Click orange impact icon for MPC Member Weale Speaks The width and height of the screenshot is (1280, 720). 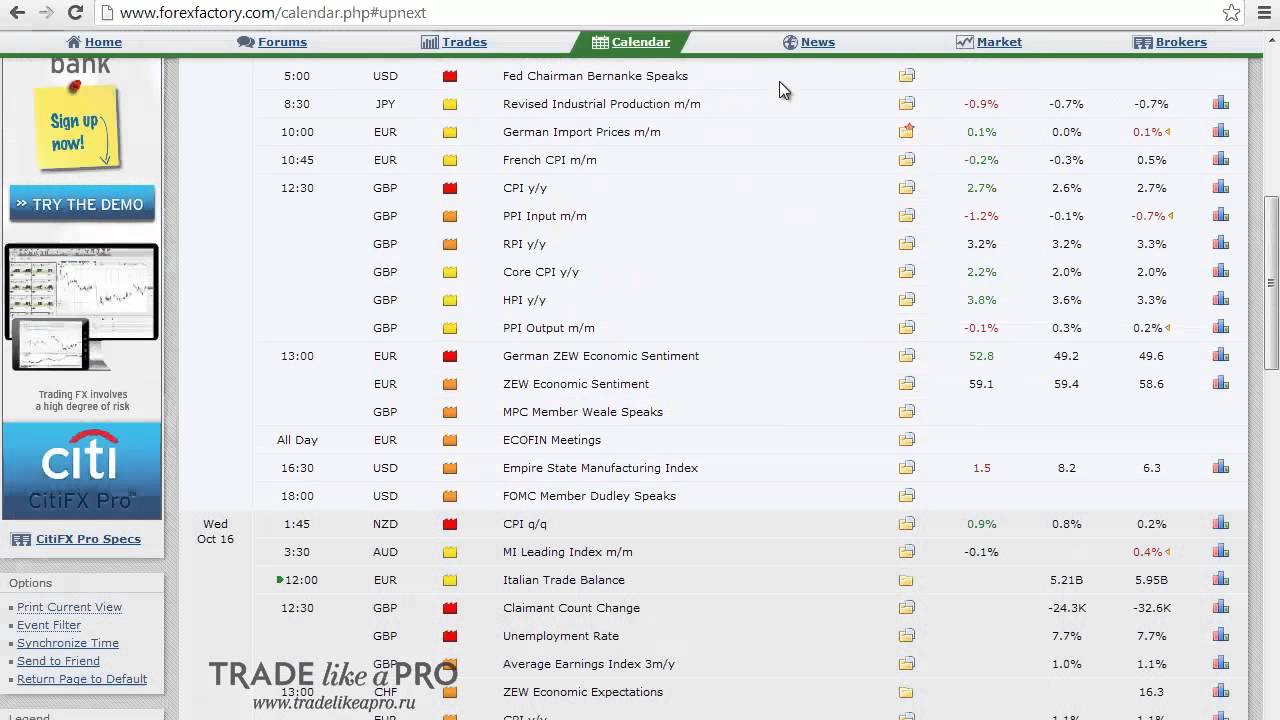click(x=450, y=412)
